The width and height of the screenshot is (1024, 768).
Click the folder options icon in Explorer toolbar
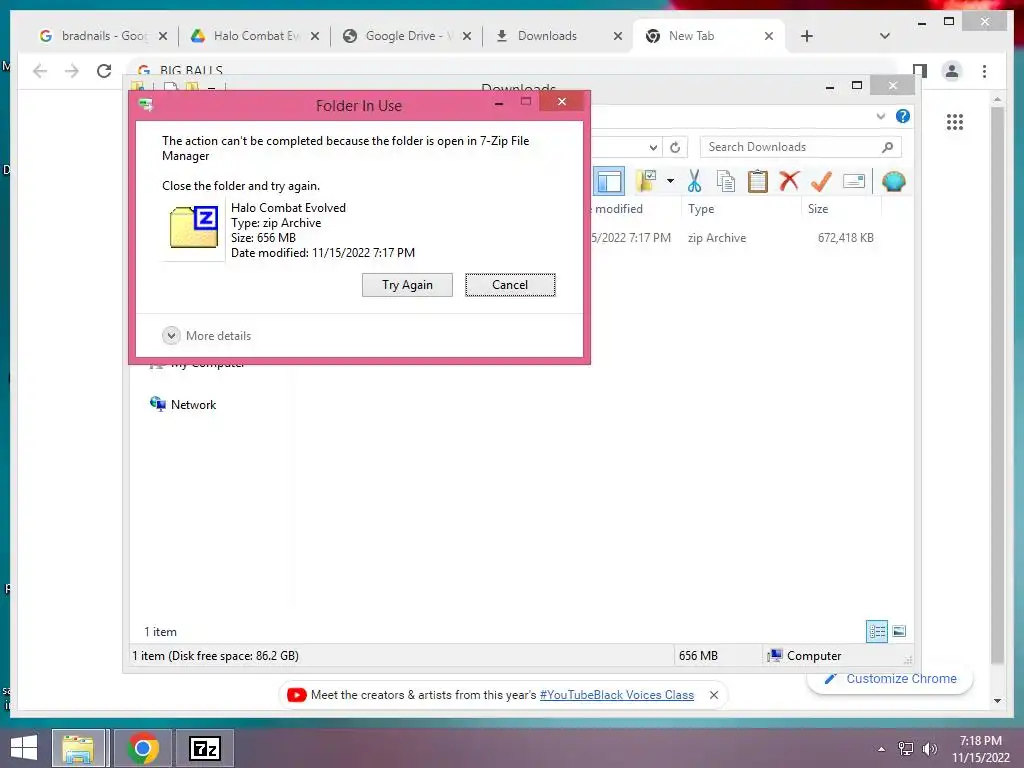647,181
